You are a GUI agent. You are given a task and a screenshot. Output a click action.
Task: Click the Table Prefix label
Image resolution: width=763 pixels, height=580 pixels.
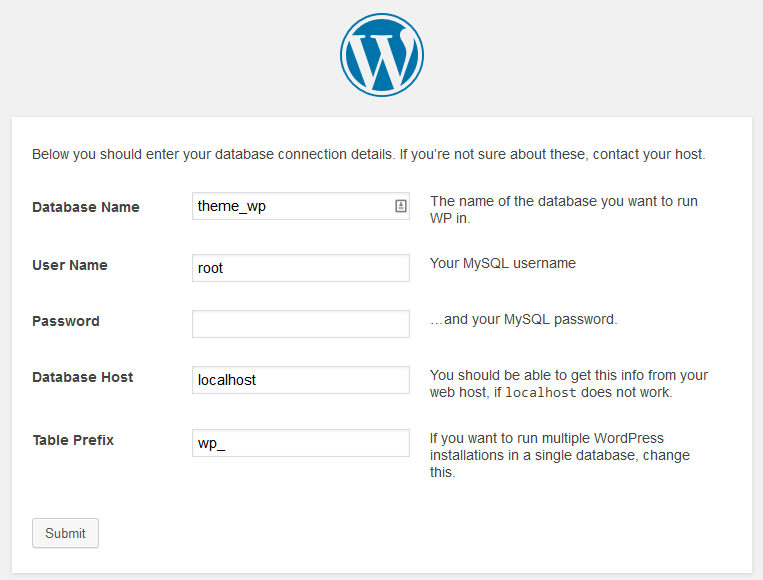tap(73, 440)
